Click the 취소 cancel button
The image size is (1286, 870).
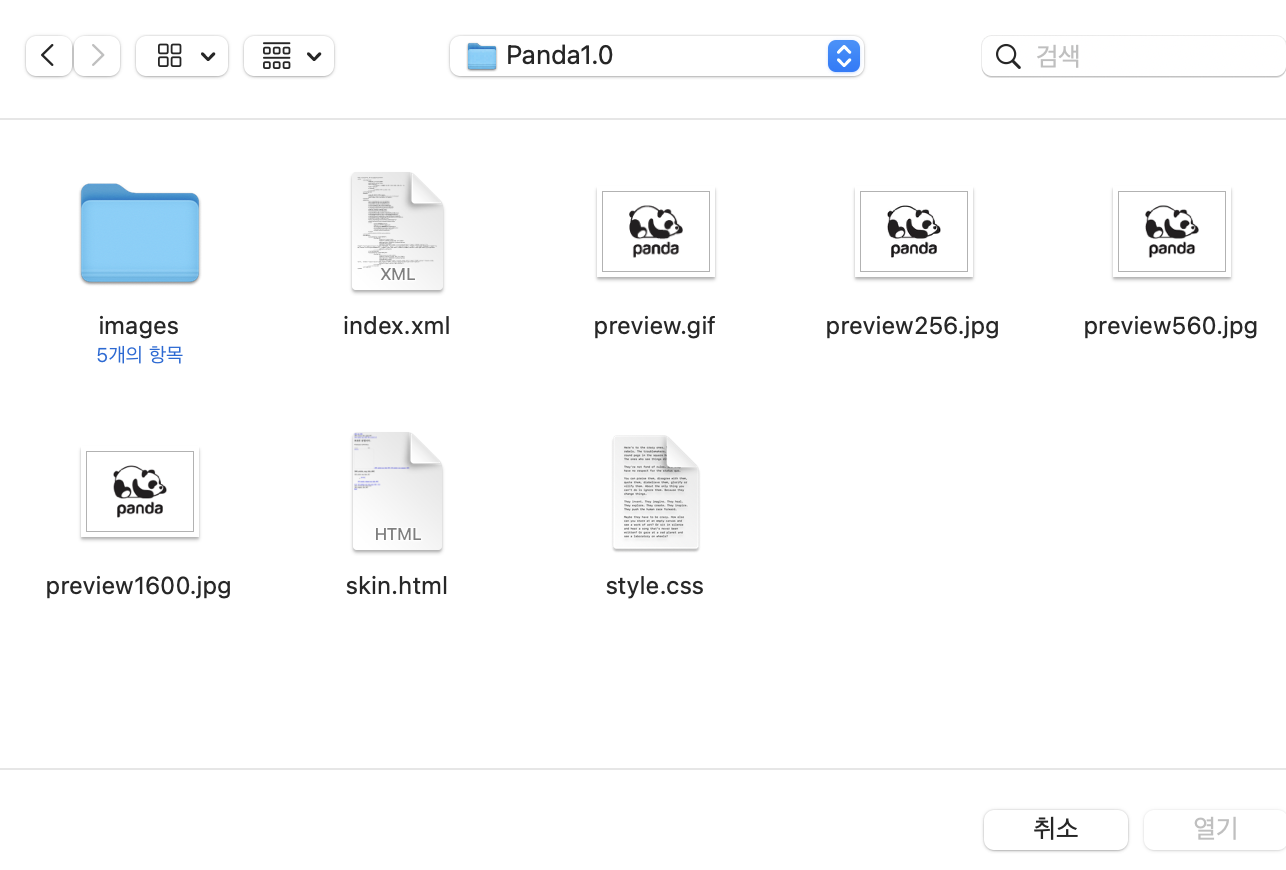tap(1056, 829)
